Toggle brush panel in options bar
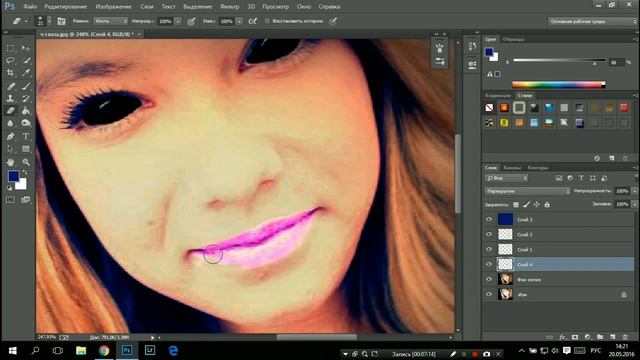The image size is (640, 360). [x=62, y=21]
